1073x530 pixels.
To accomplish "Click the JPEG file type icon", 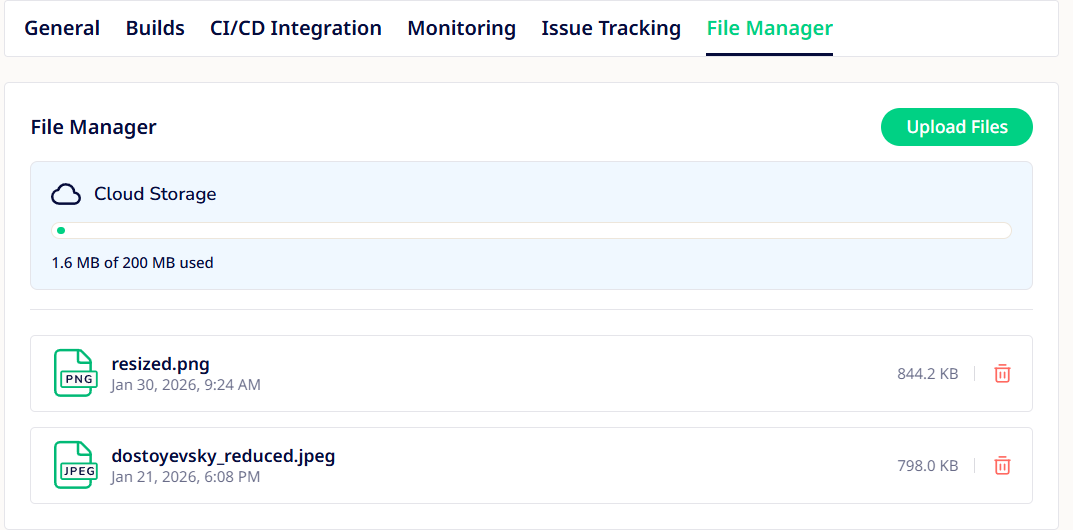I will coord(76,465).
